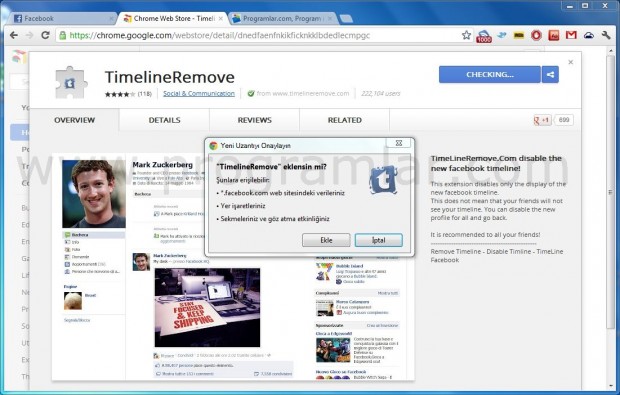Close the TimelineRemove detail overlay
The height and width of the screenshot is (395, 620).
(x=571, y=62)
